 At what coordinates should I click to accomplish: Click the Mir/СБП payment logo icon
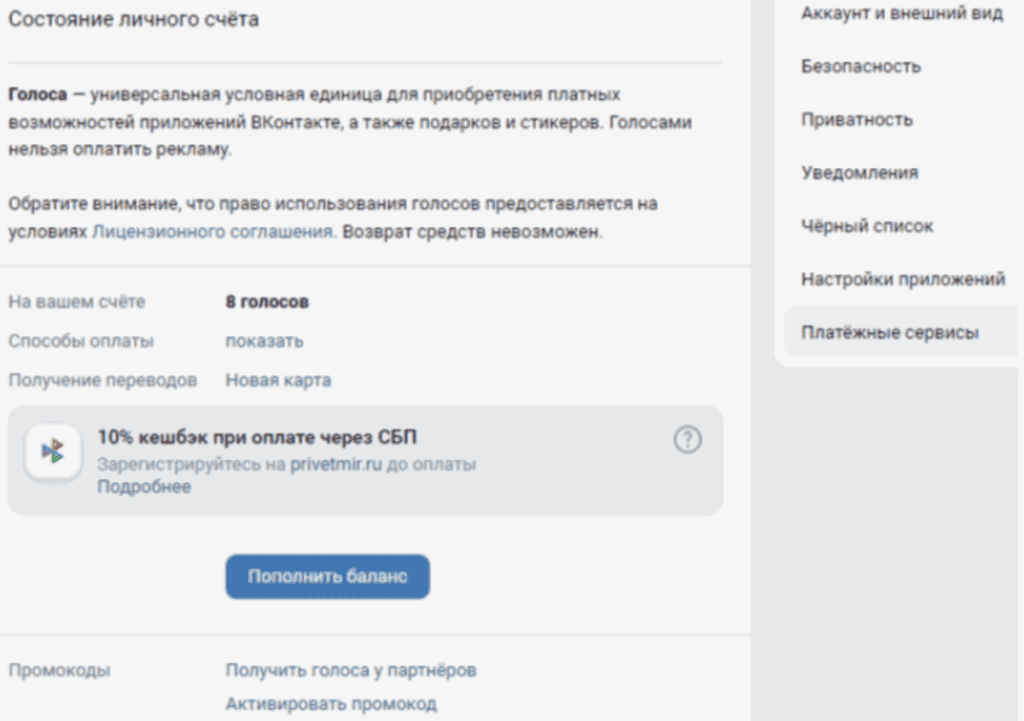coord(54,450)
